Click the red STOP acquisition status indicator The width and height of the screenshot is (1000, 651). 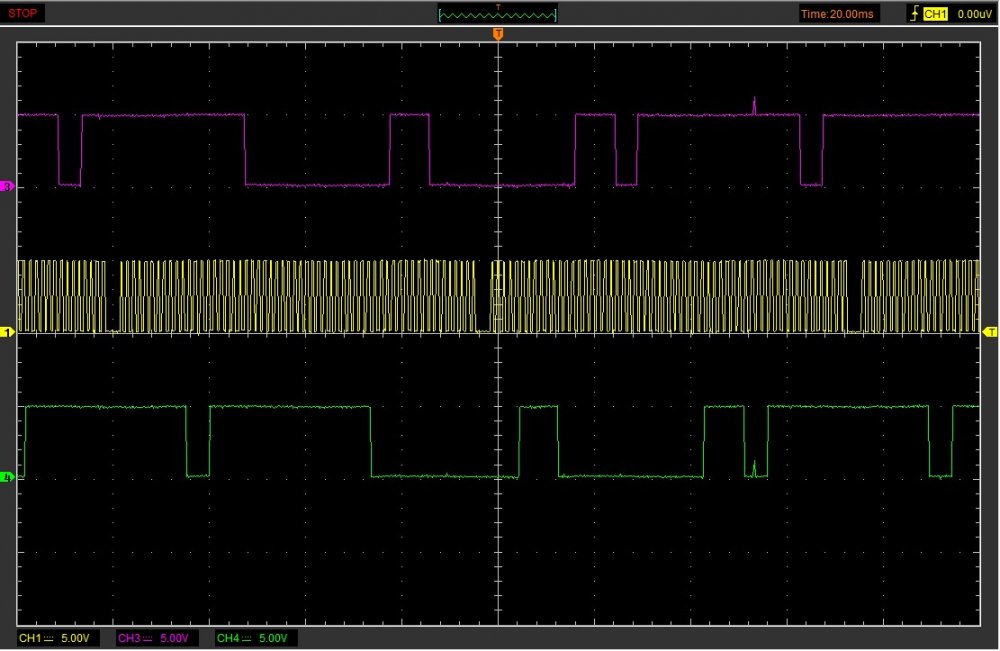24,13
